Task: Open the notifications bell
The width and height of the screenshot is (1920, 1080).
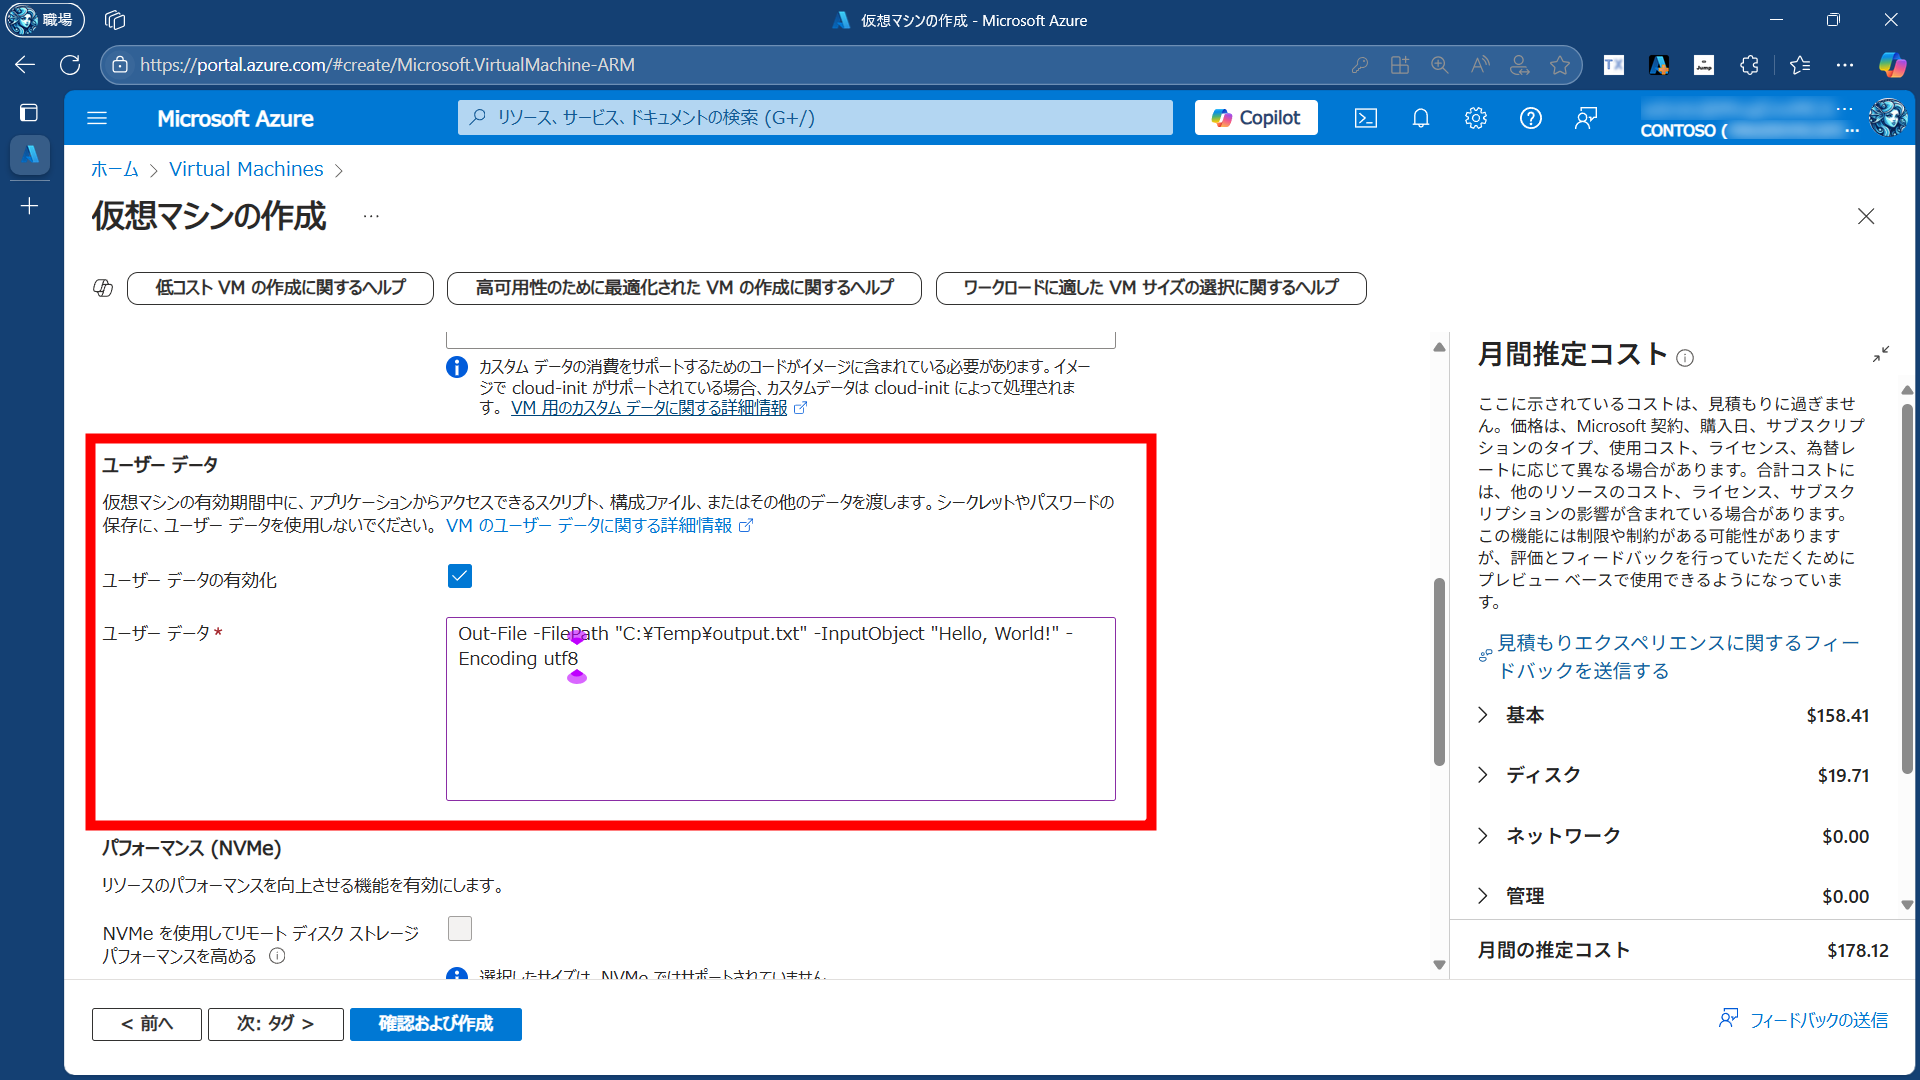Action: point(1420,118)
